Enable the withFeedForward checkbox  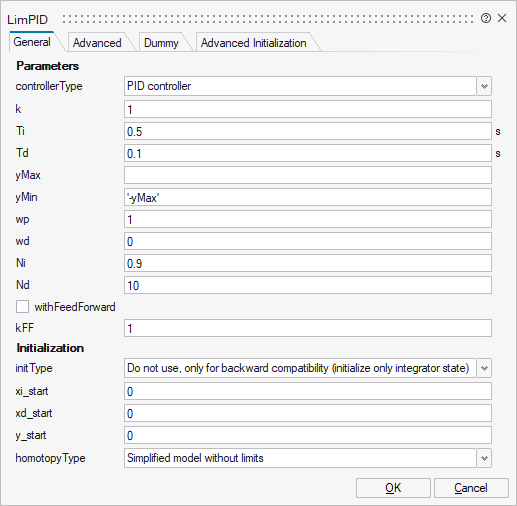point(22,307)
